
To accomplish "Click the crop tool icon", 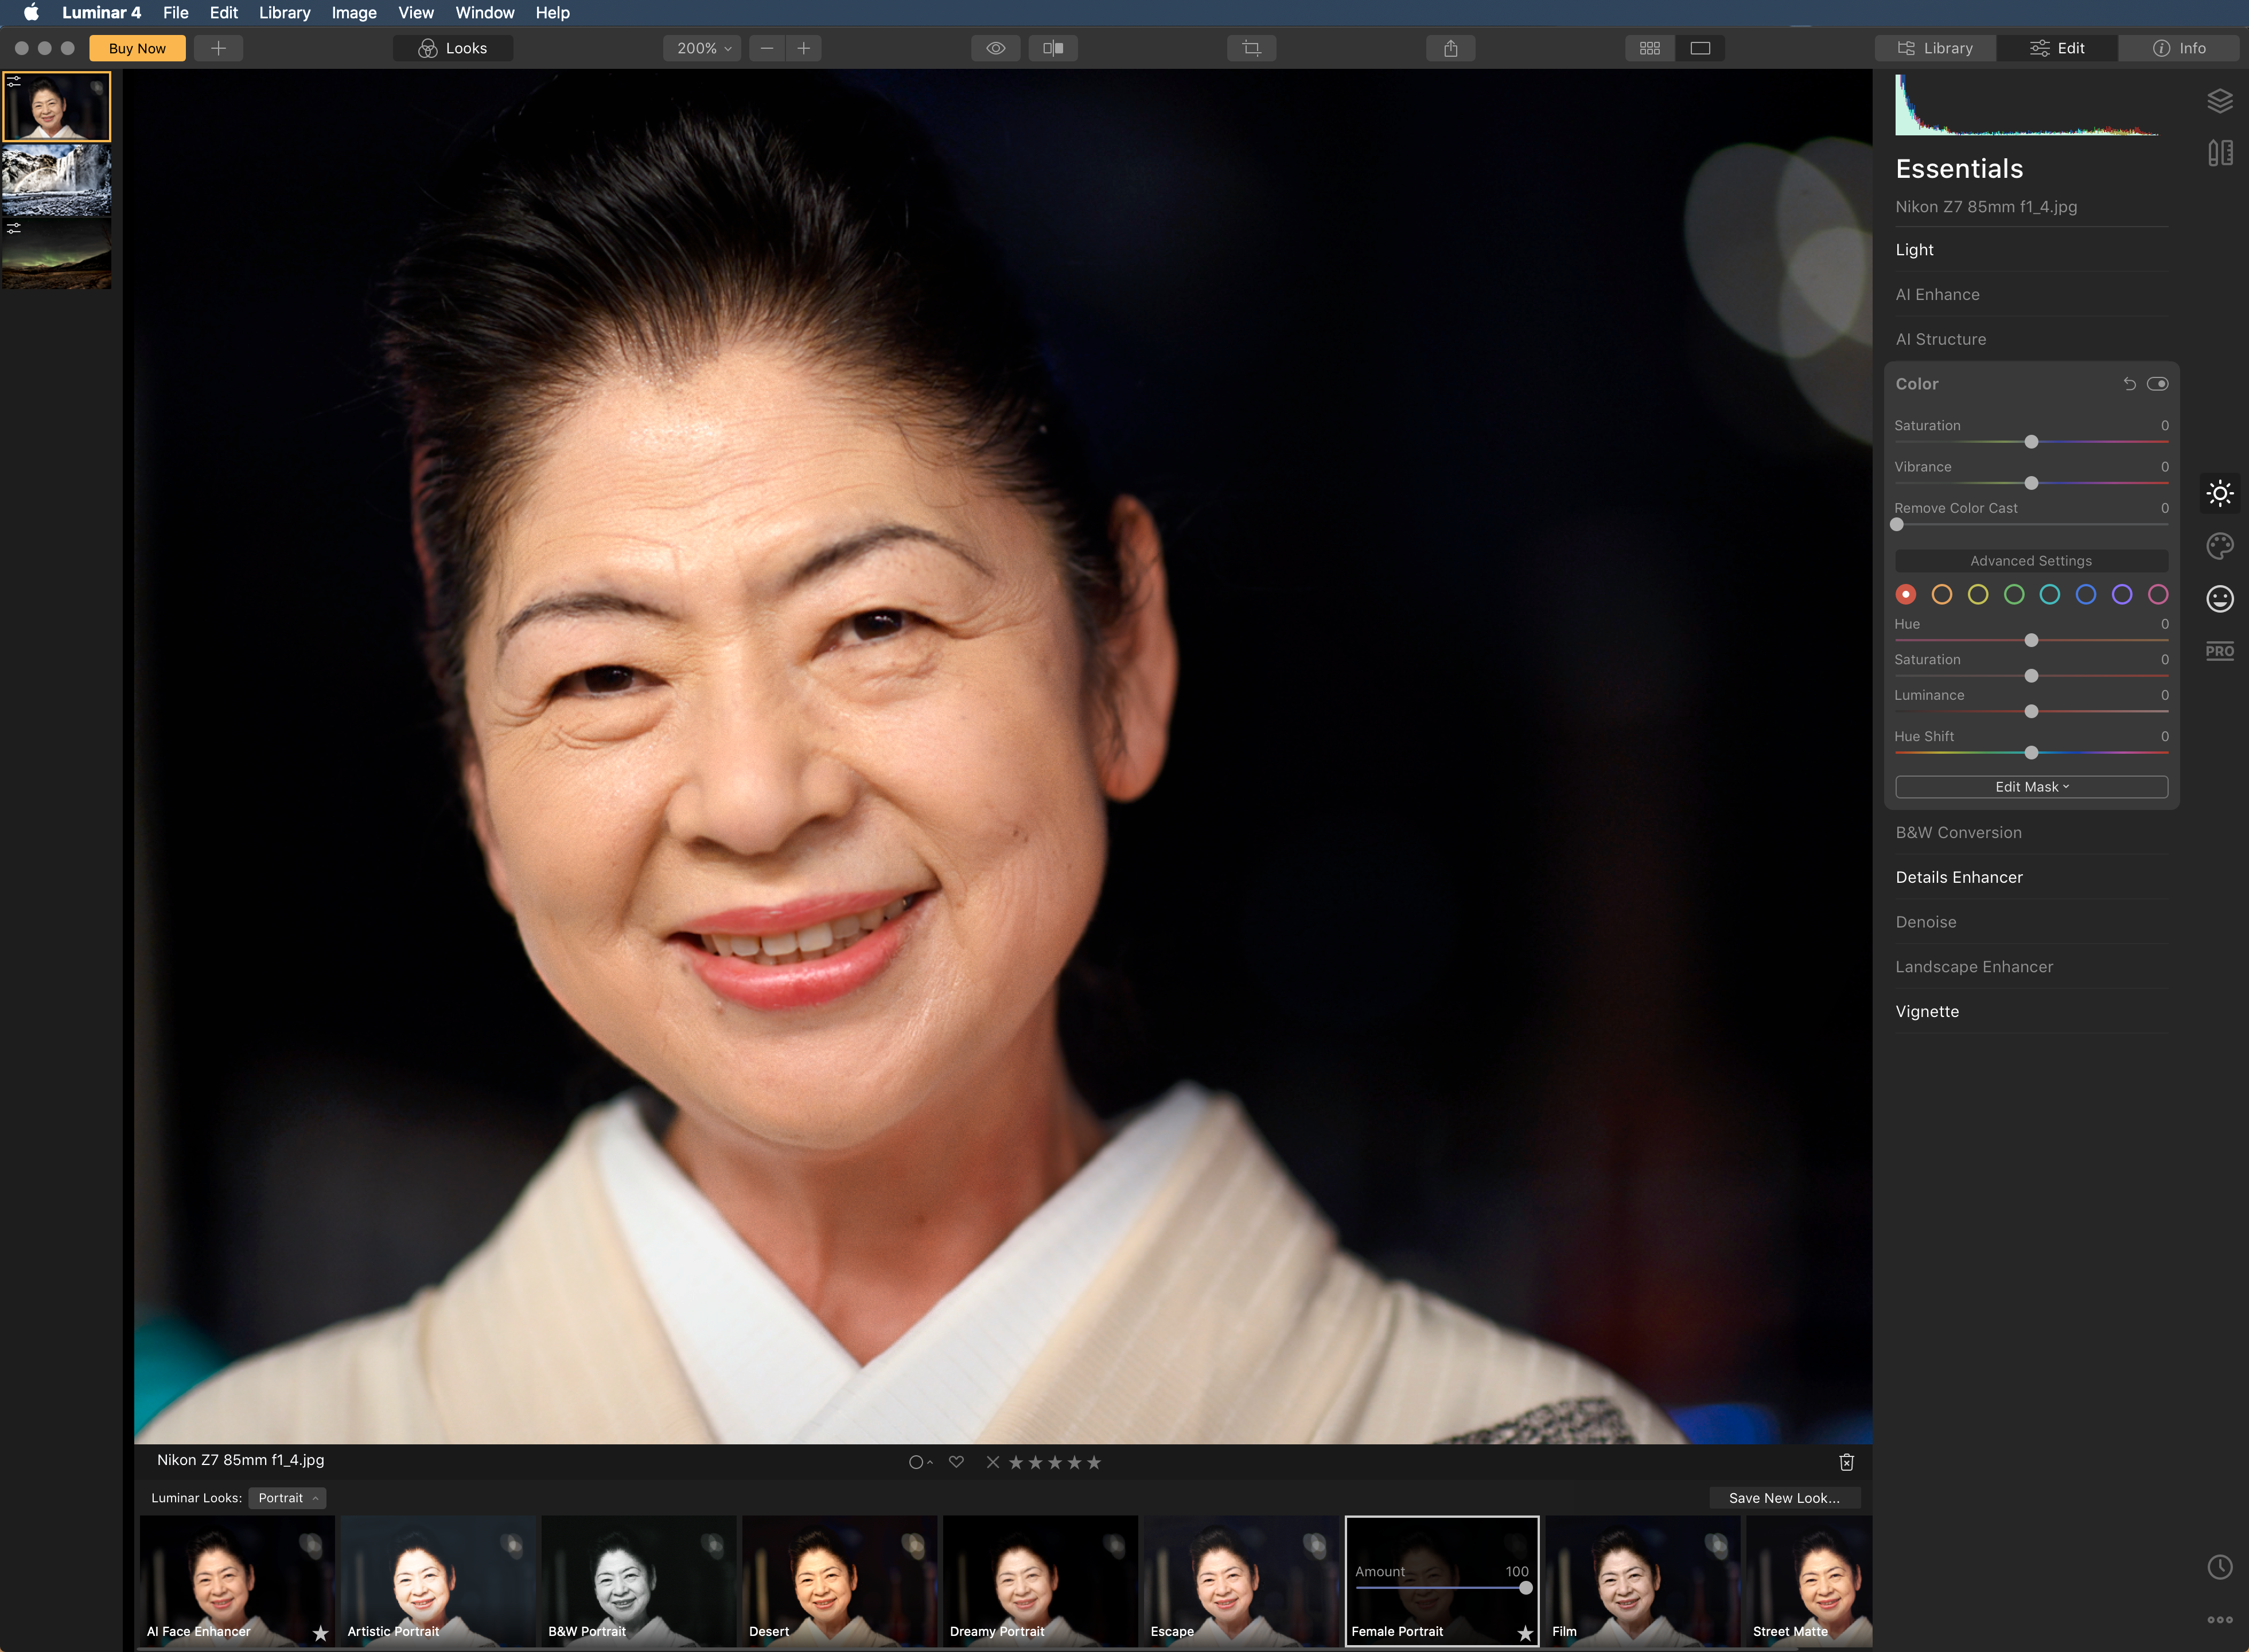I will [x=1251, y=48].
